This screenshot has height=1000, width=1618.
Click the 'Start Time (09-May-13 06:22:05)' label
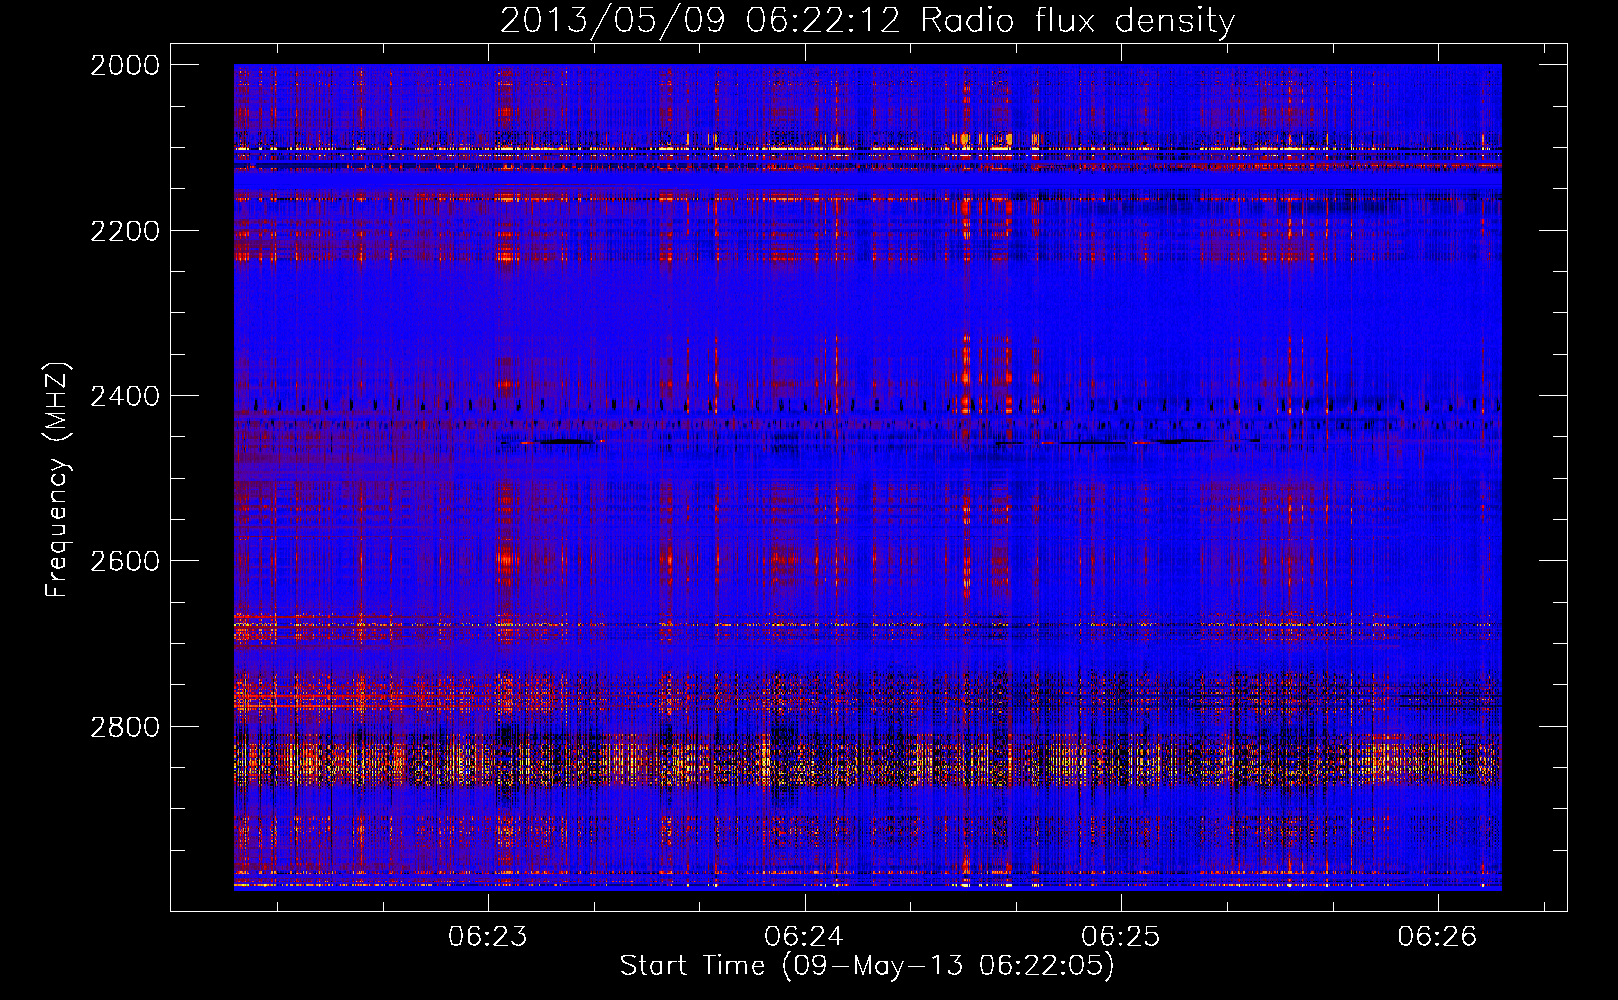(x=867, y=966)
